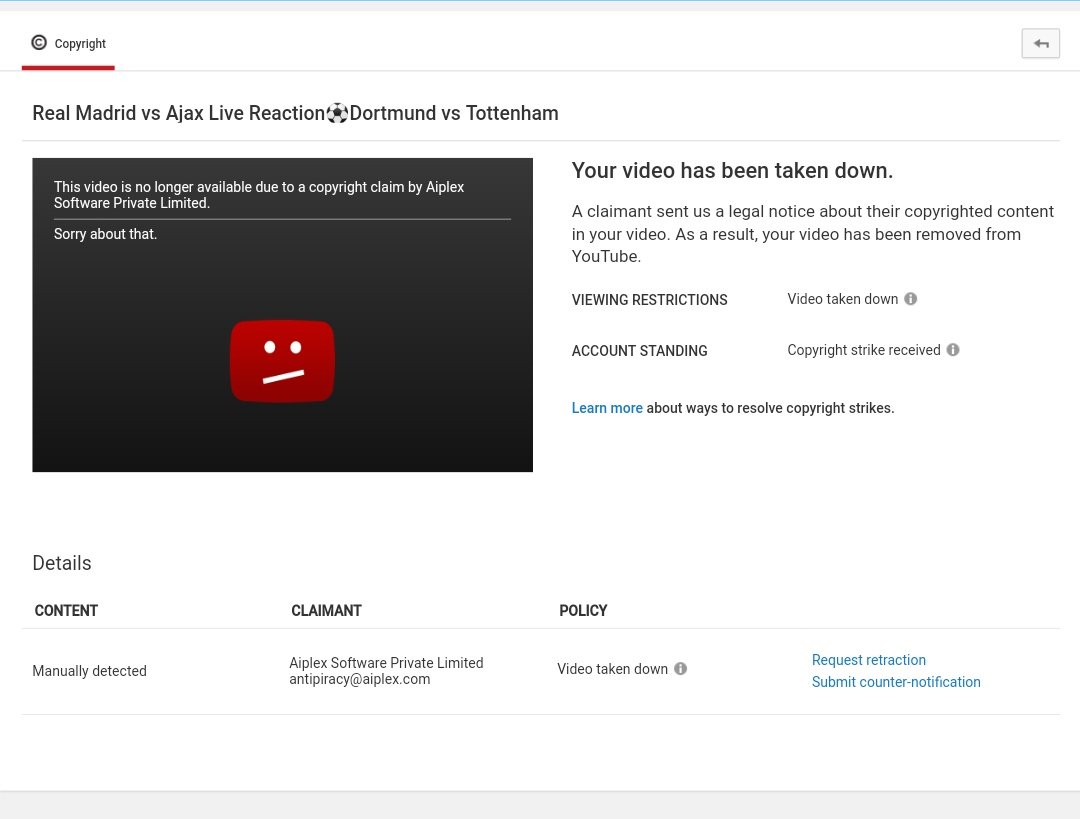Click info icon in the Policy column
1080x819 pixels.
click(681, 669)
